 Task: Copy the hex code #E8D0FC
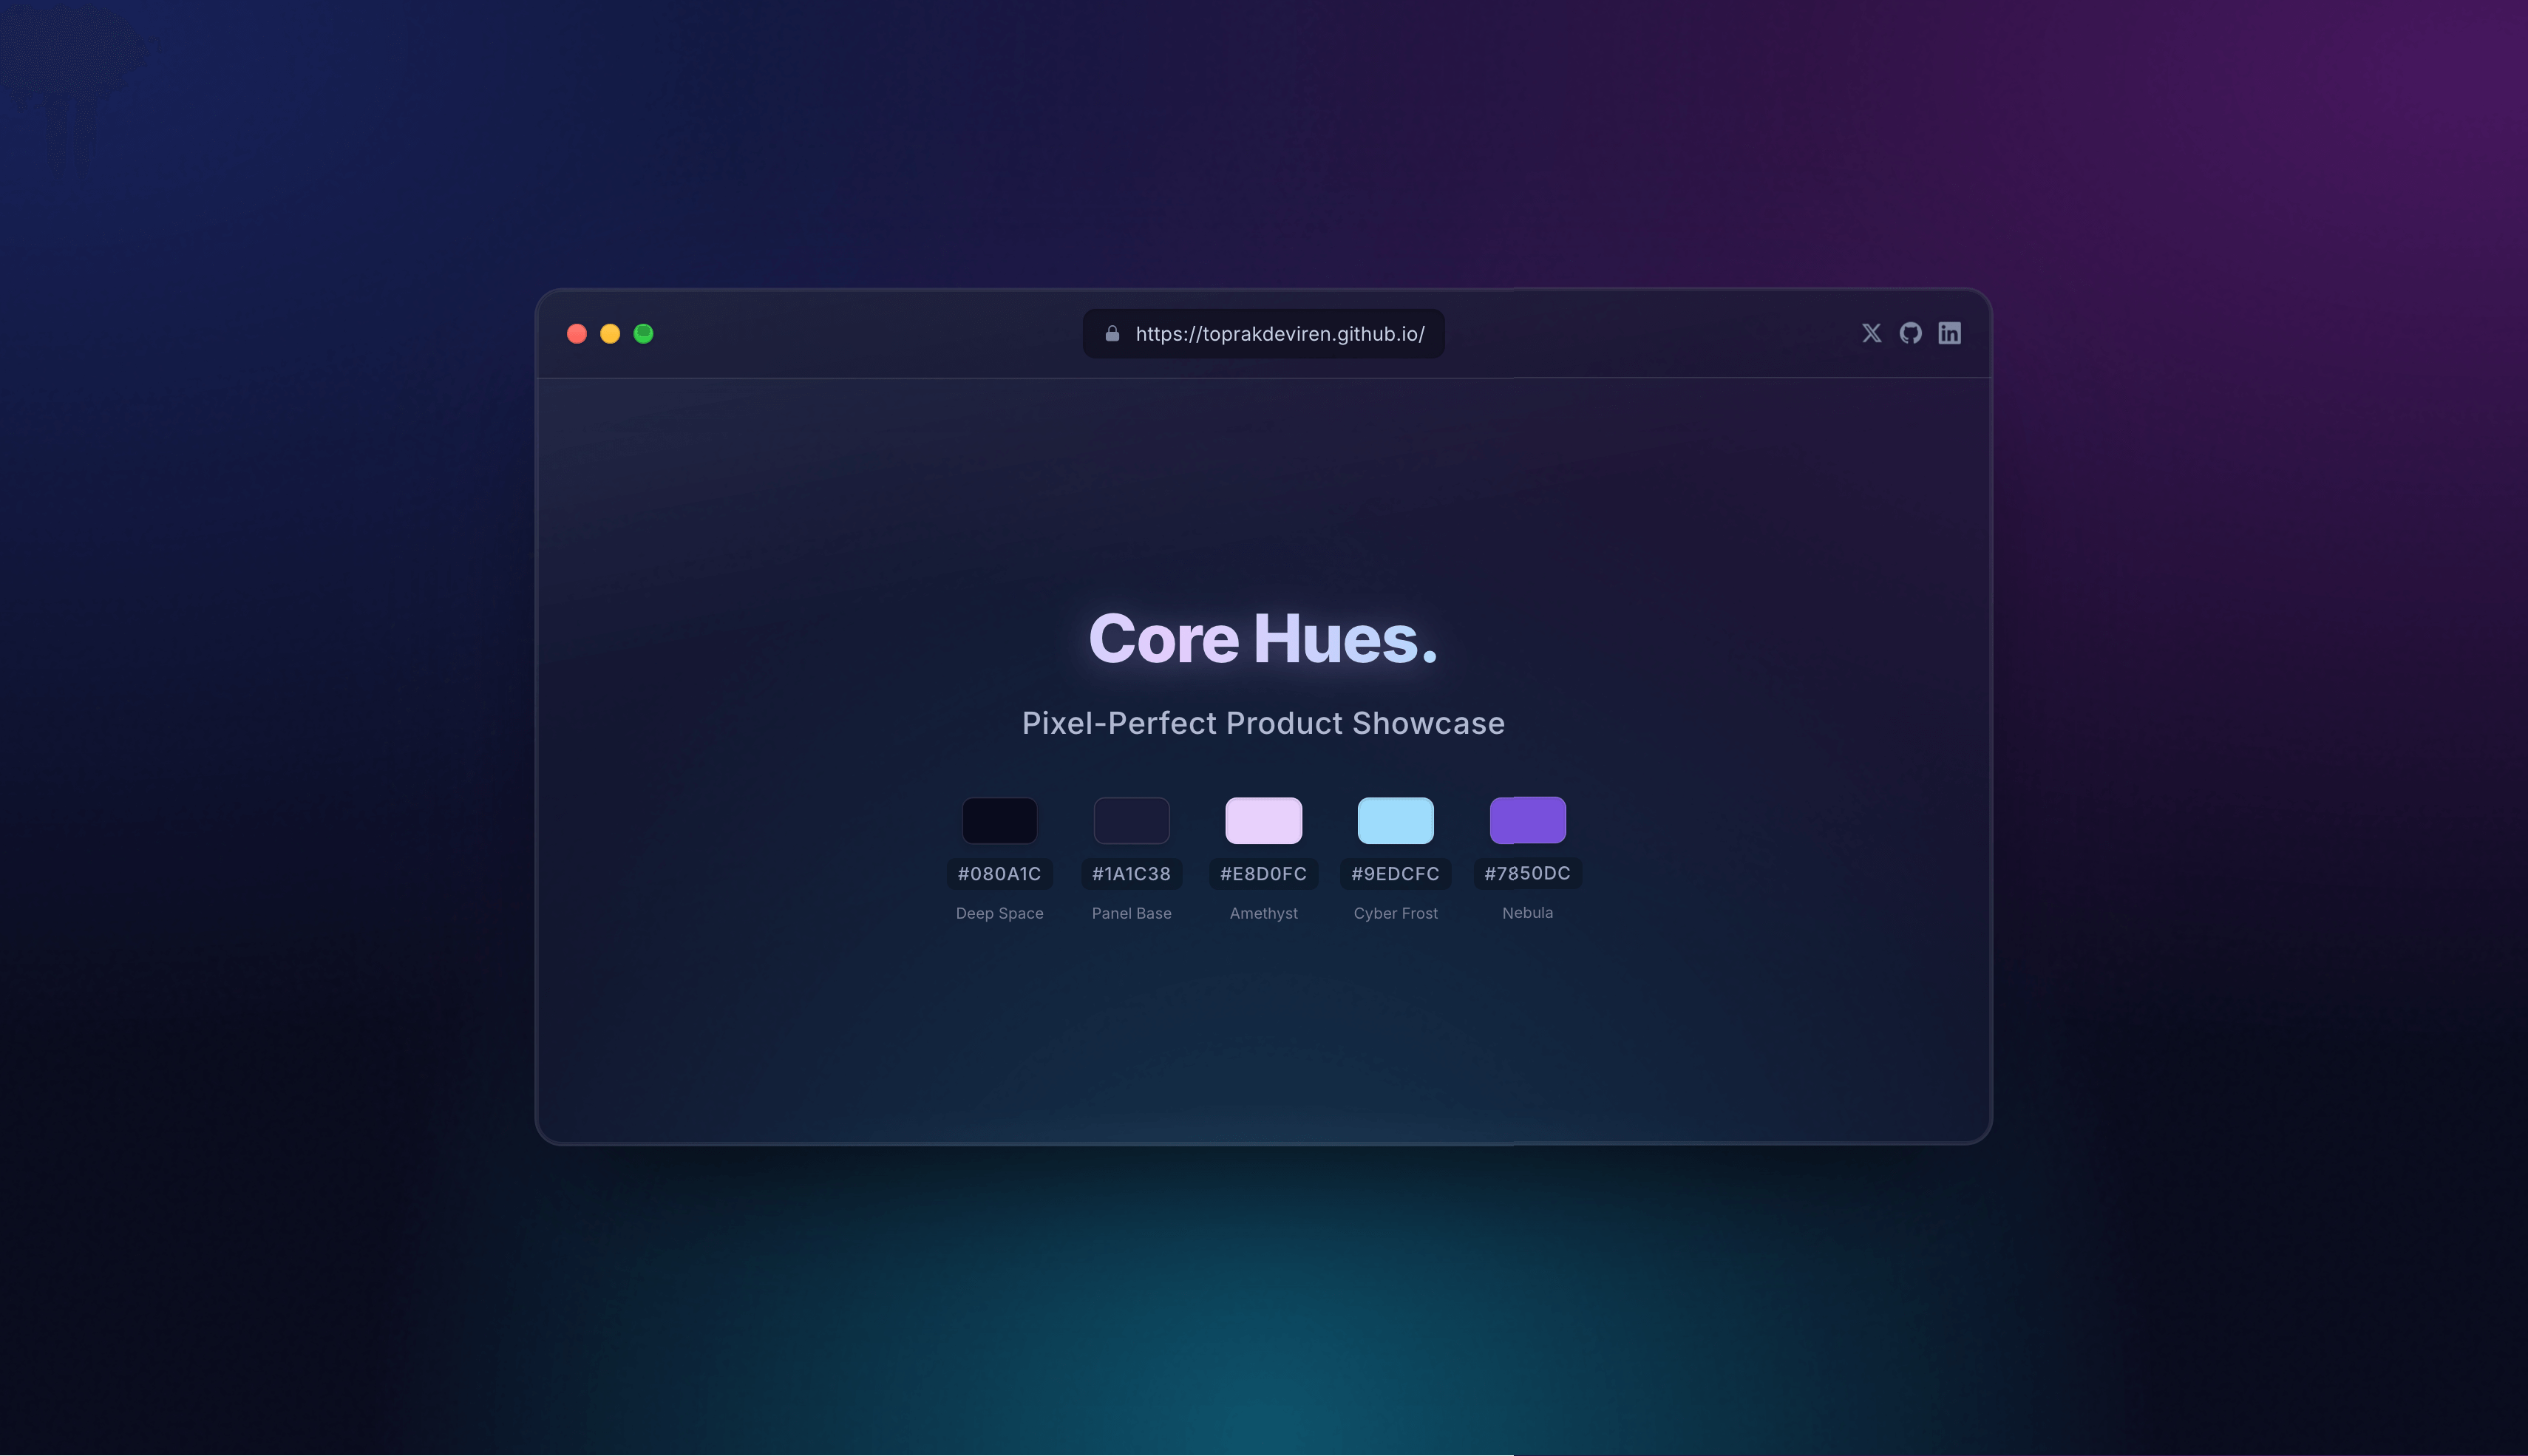1263,873
